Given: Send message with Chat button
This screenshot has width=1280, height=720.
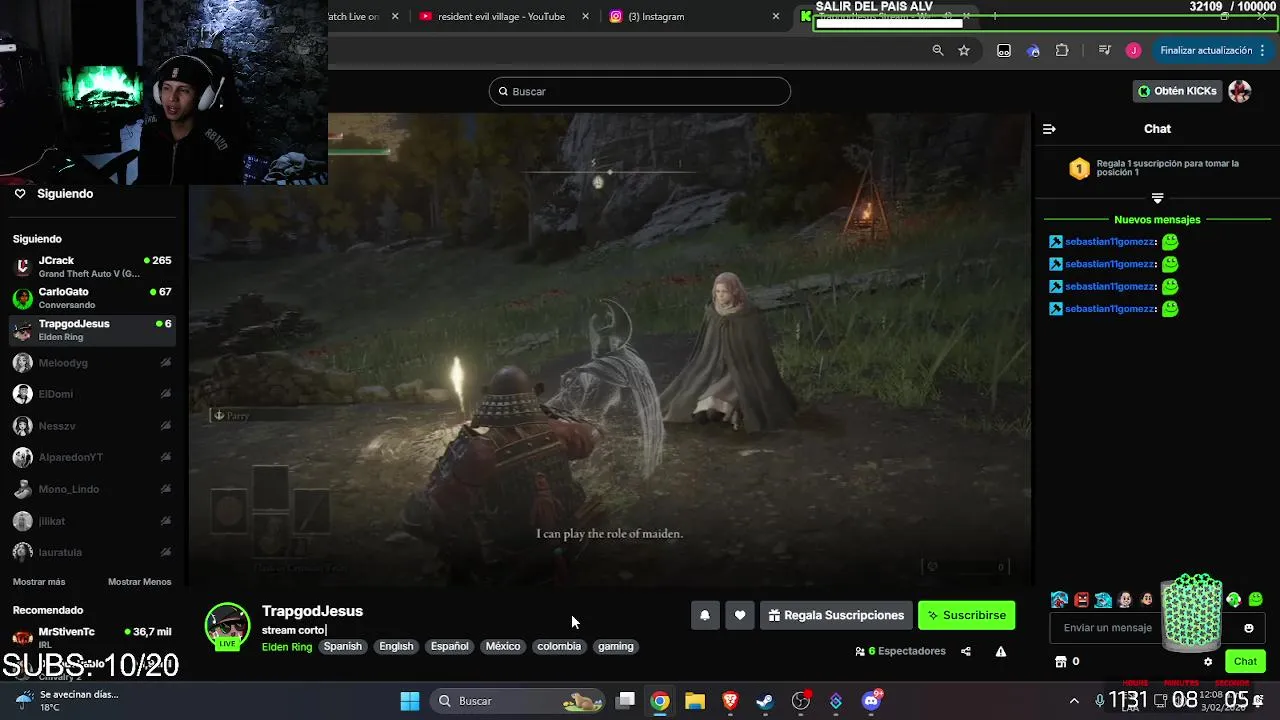Looking at the screenshot, I should coord(1245,661).
